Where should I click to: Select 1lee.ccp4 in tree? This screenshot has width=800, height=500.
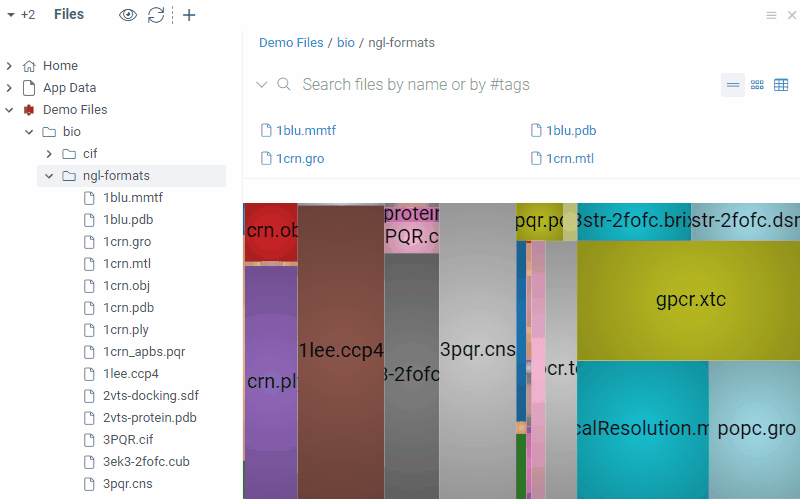click(x=131, y=373)
